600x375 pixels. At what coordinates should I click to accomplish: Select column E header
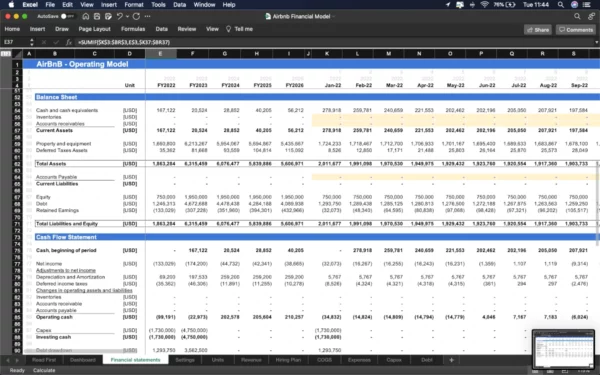click(160, 54)
